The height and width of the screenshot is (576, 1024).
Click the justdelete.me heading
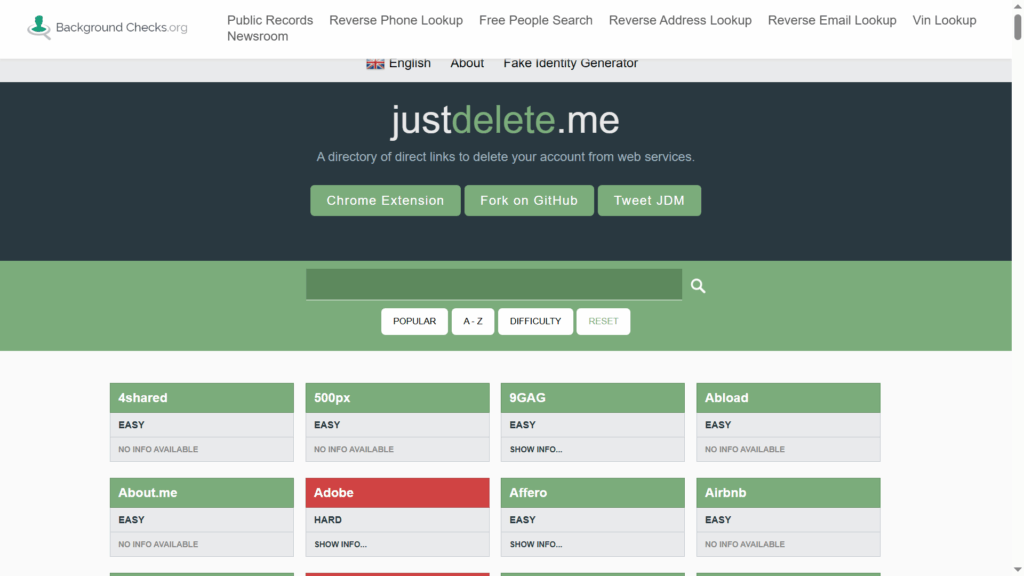click(x=505, y=120)
